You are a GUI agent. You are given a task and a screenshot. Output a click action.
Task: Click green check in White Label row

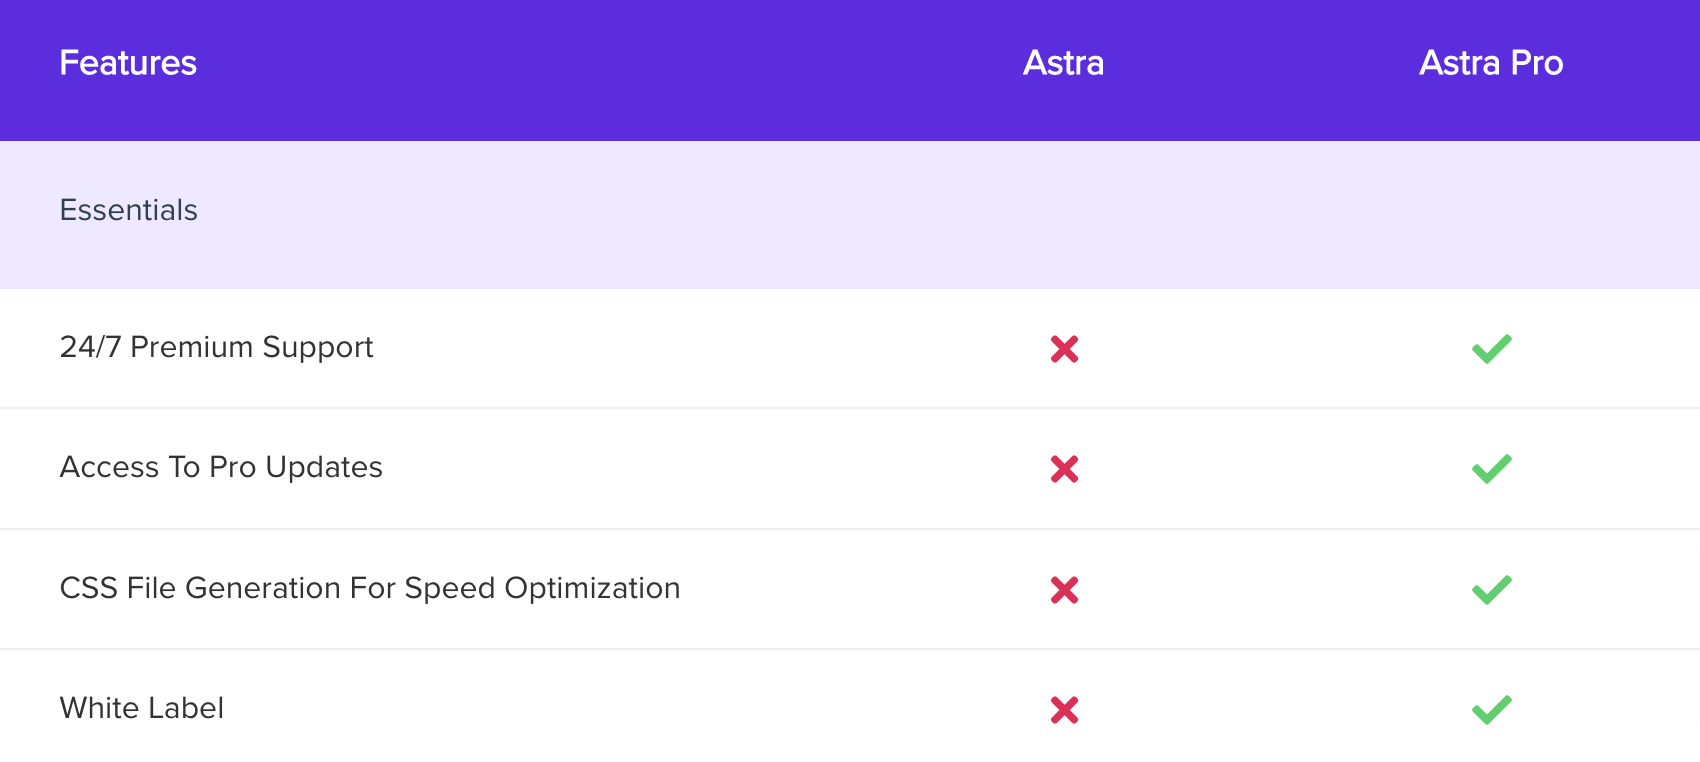[x=1491, y=710]
